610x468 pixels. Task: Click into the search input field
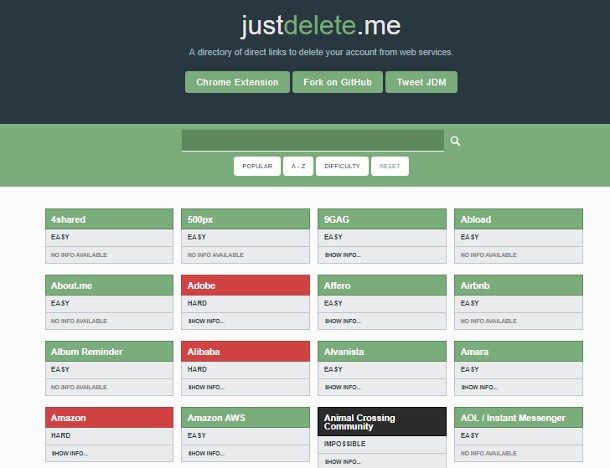pyautogui.click(x=313, y=140)
